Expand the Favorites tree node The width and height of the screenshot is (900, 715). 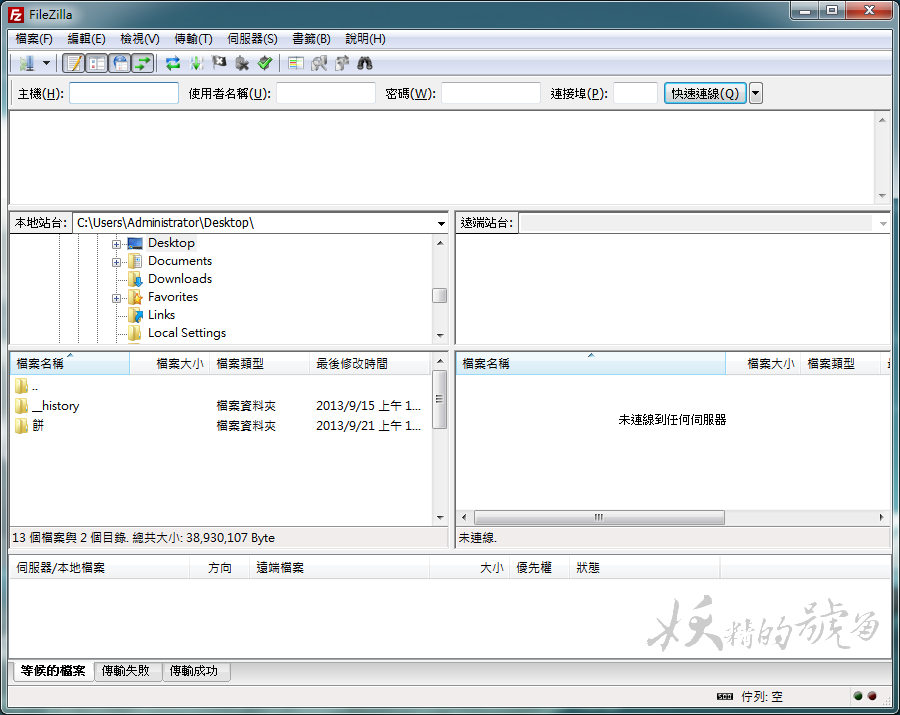[x=117, y=298]
